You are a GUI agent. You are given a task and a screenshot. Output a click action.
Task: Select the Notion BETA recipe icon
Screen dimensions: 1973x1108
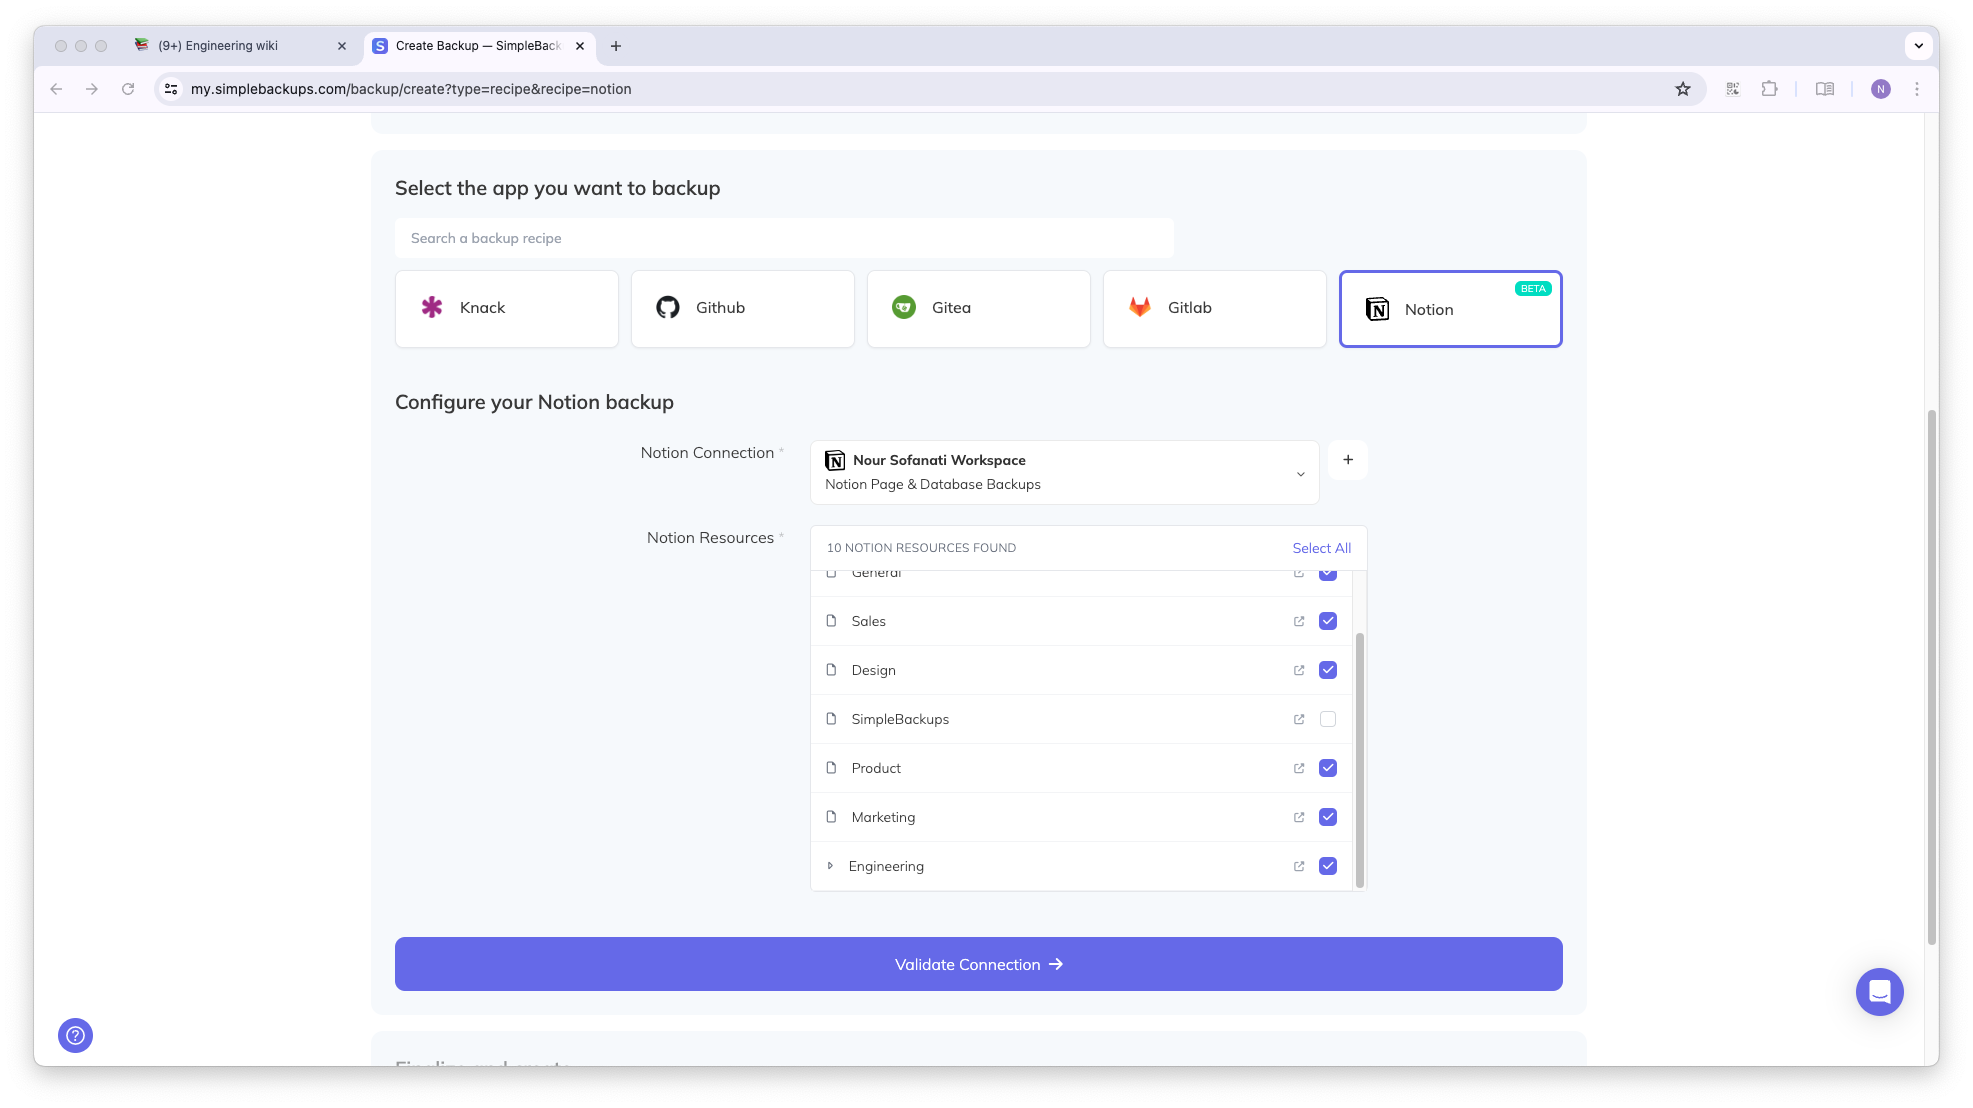(1378, 309)
